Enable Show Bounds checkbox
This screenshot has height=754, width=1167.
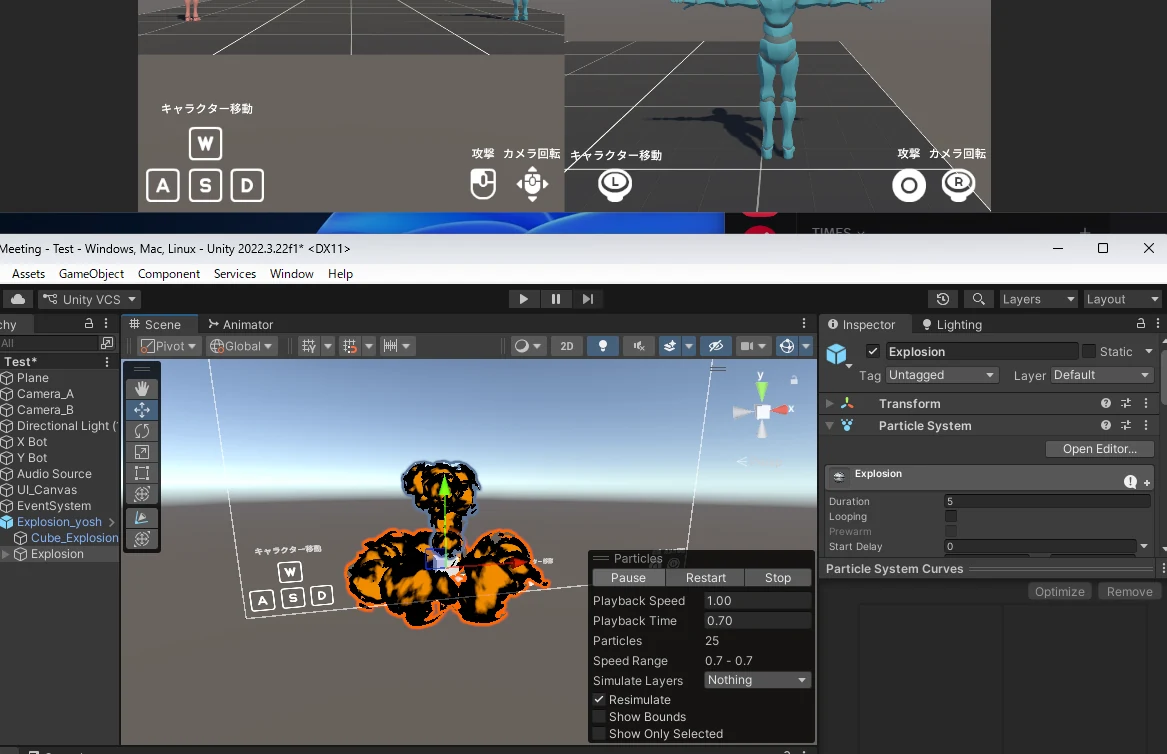point(599,717)
